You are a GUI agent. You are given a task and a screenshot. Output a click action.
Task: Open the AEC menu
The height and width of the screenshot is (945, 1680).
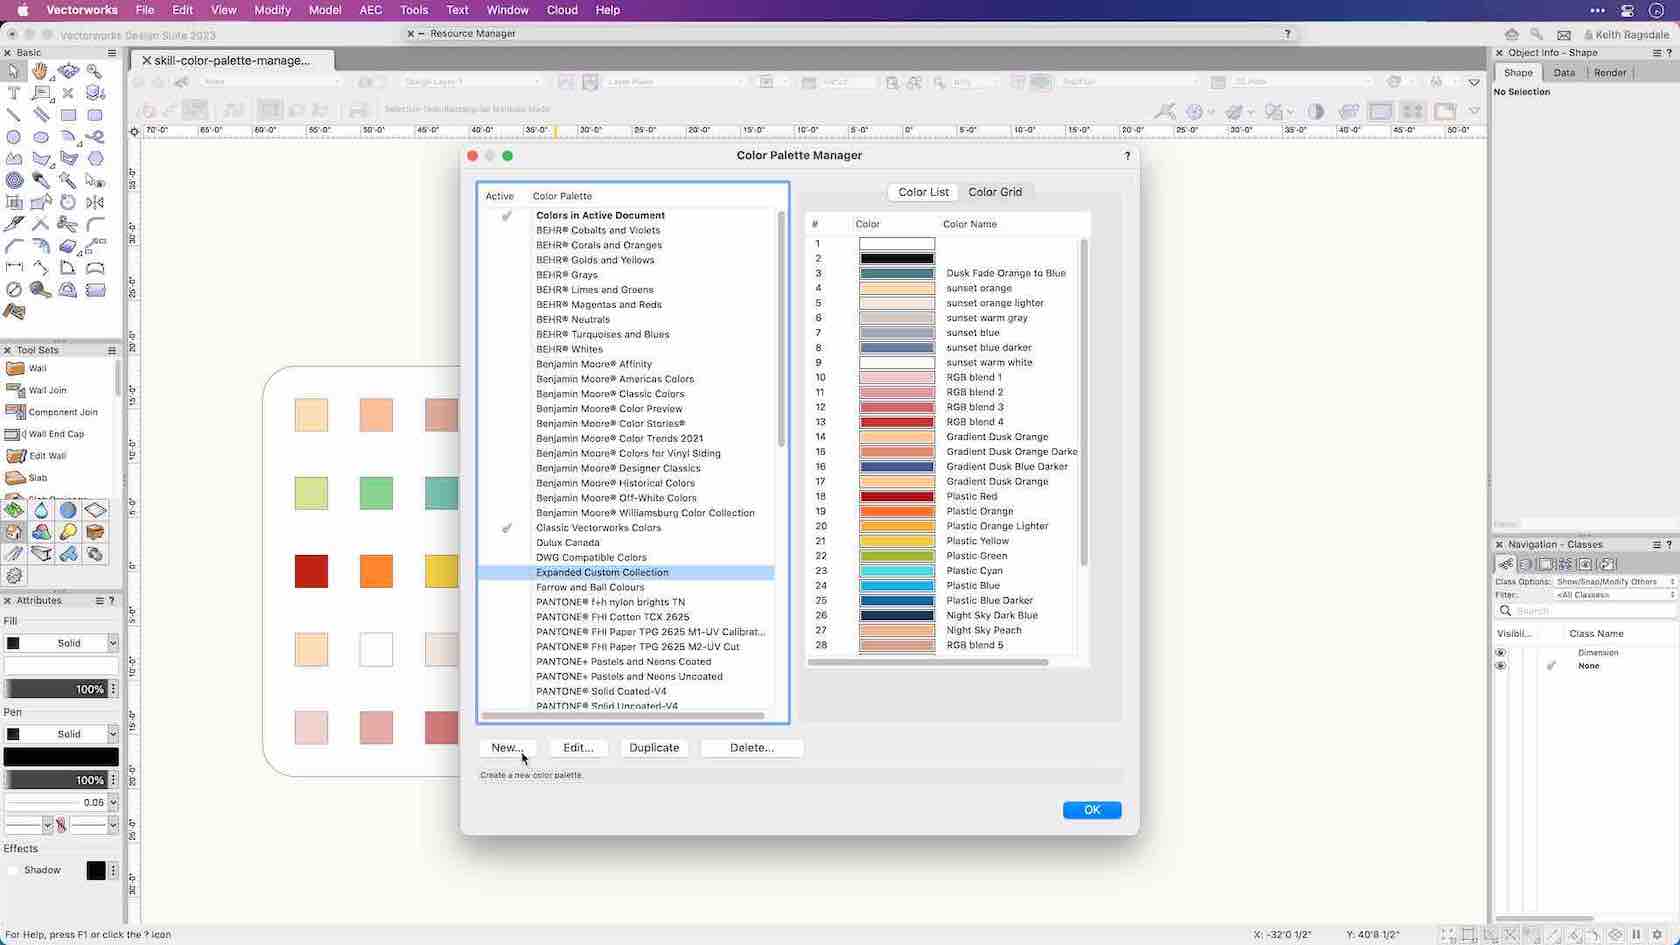point(370,10)
